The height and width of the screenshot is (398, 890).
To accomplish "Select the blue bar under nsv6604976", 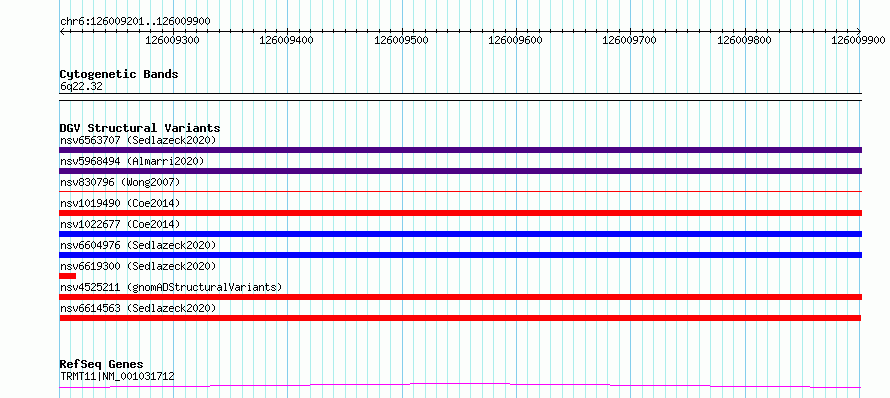I will click(460, 255).
